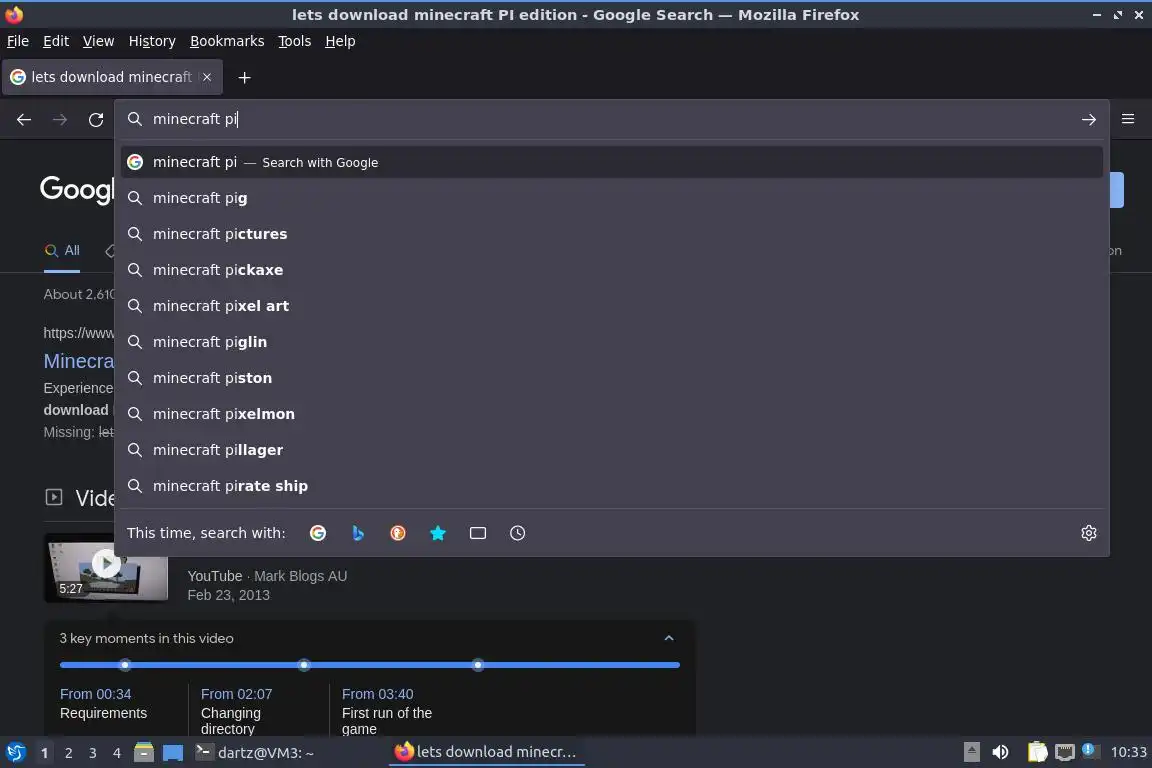
Task: Select the 'minecraft pictures' suggestion
Action: click(x=612, y=234)
